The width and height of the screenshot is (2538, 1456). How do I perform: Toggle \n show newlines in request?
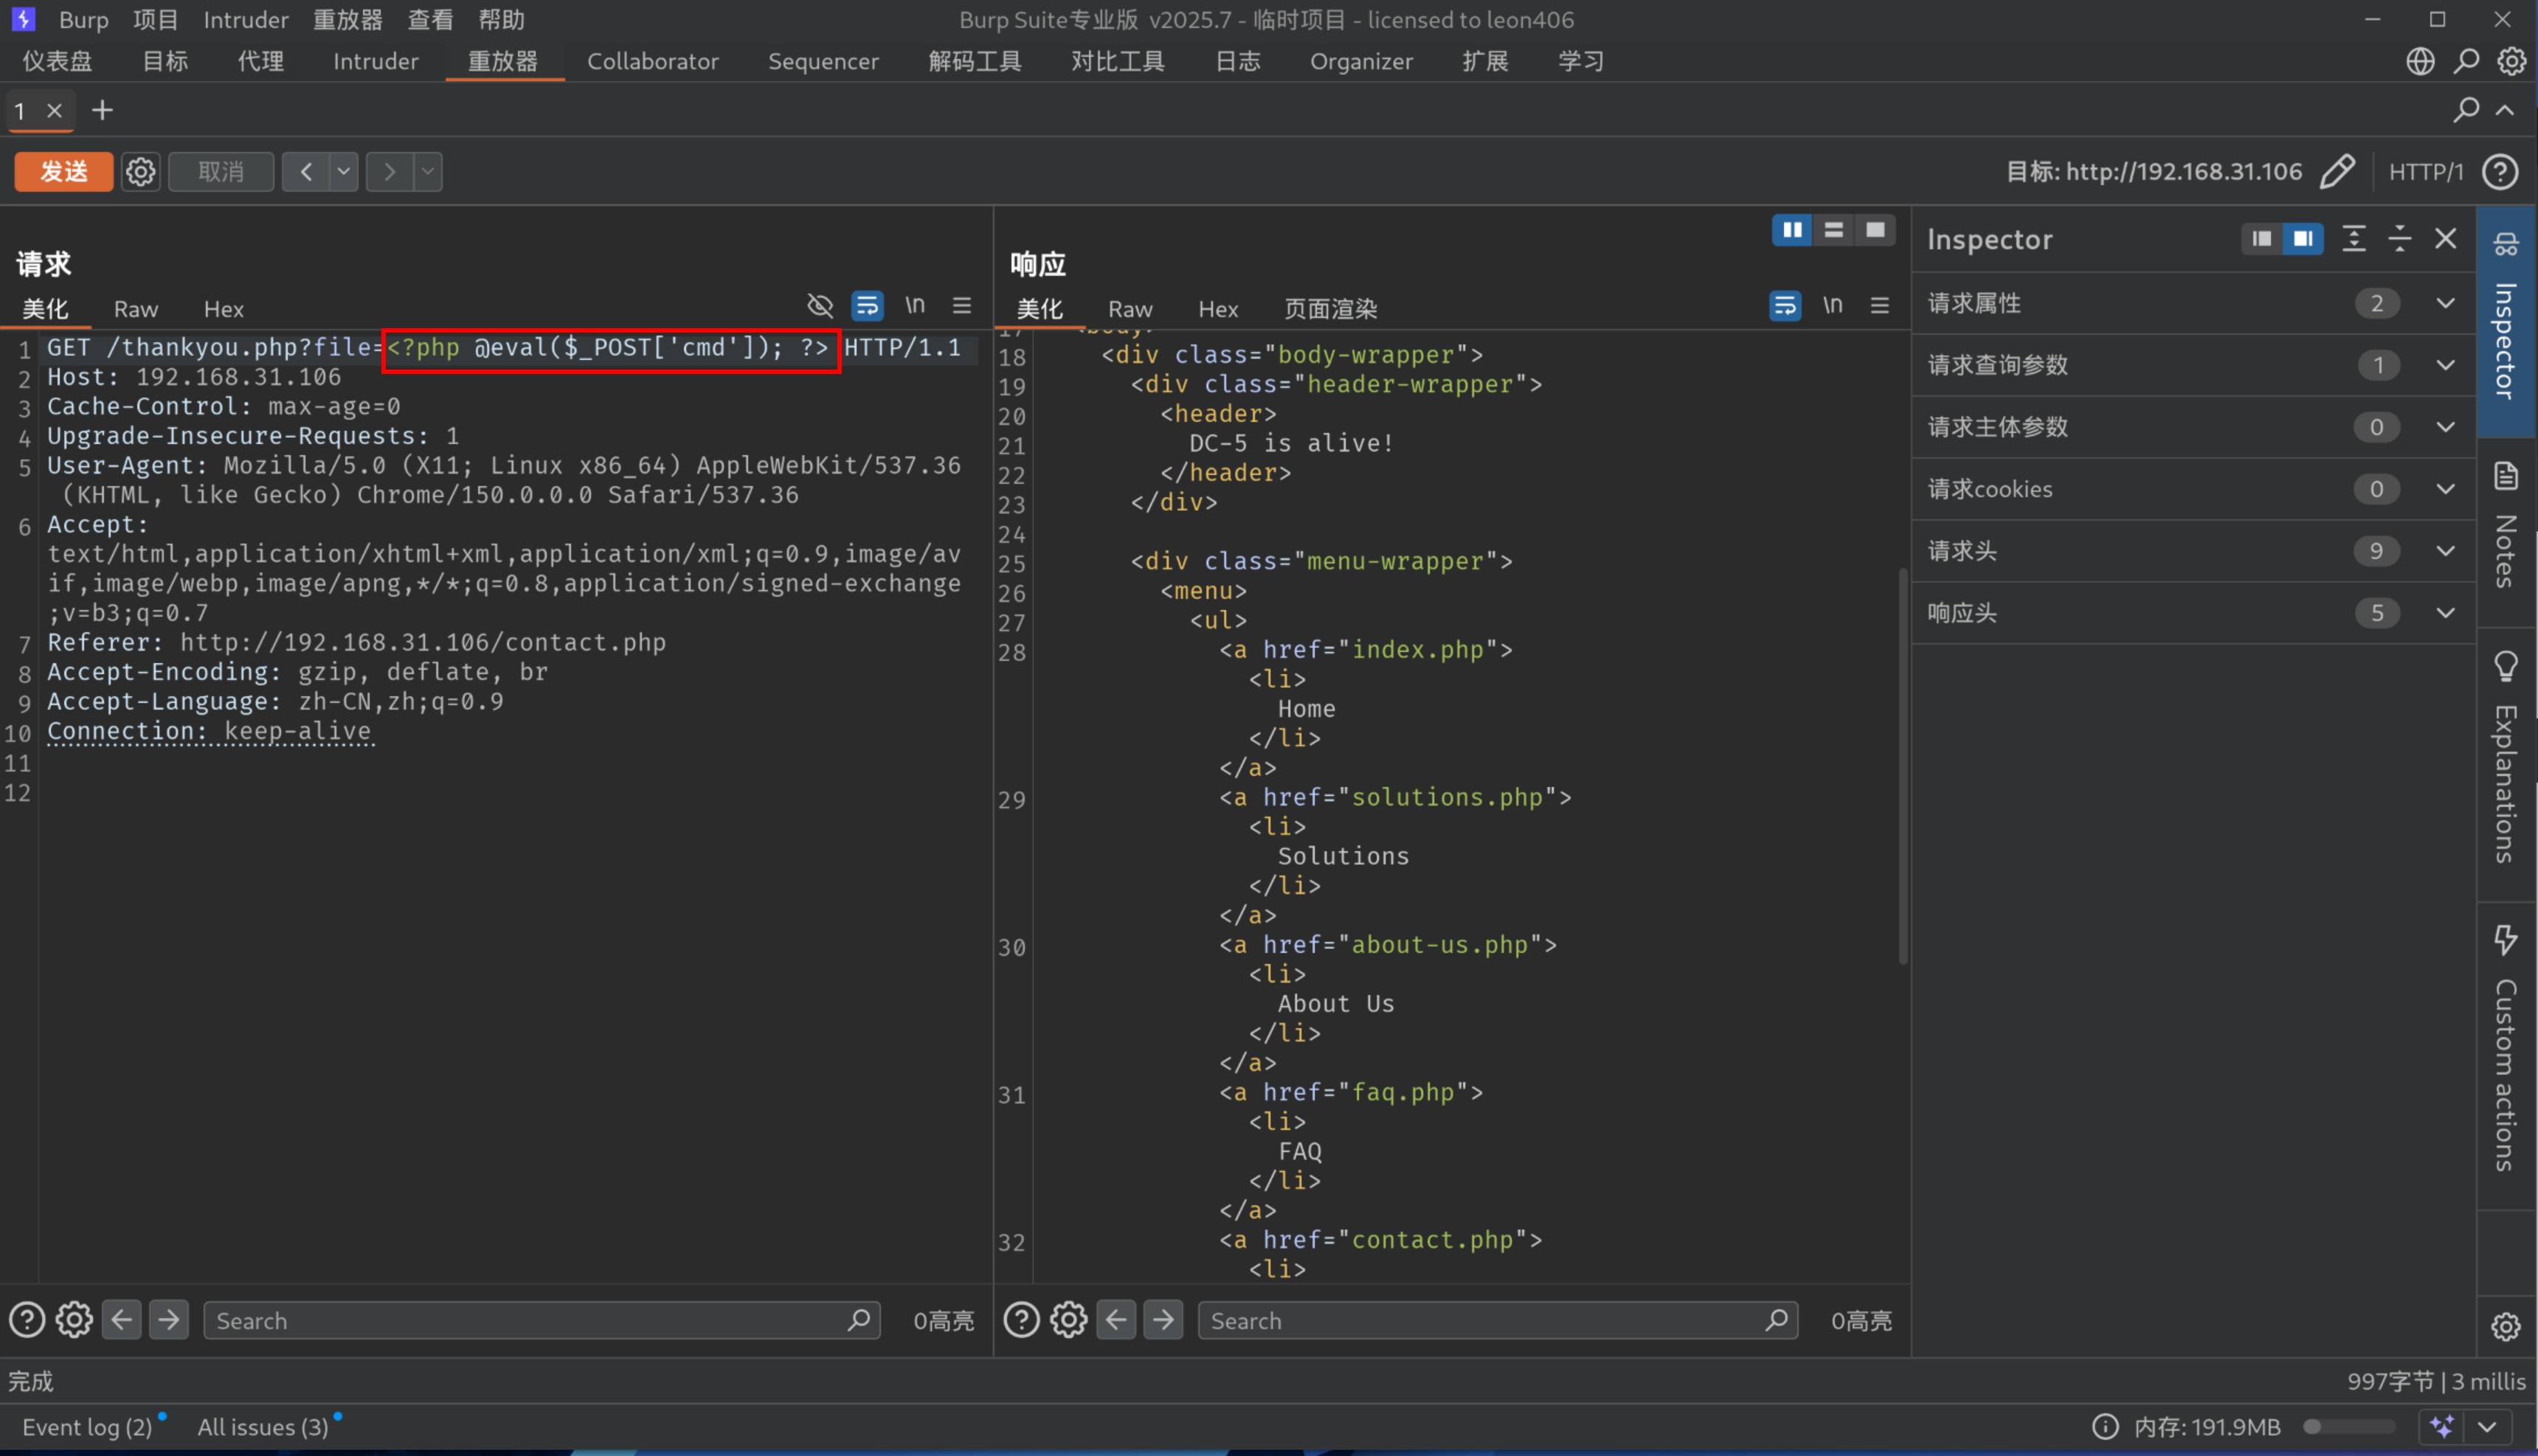(x=914, y=304)
